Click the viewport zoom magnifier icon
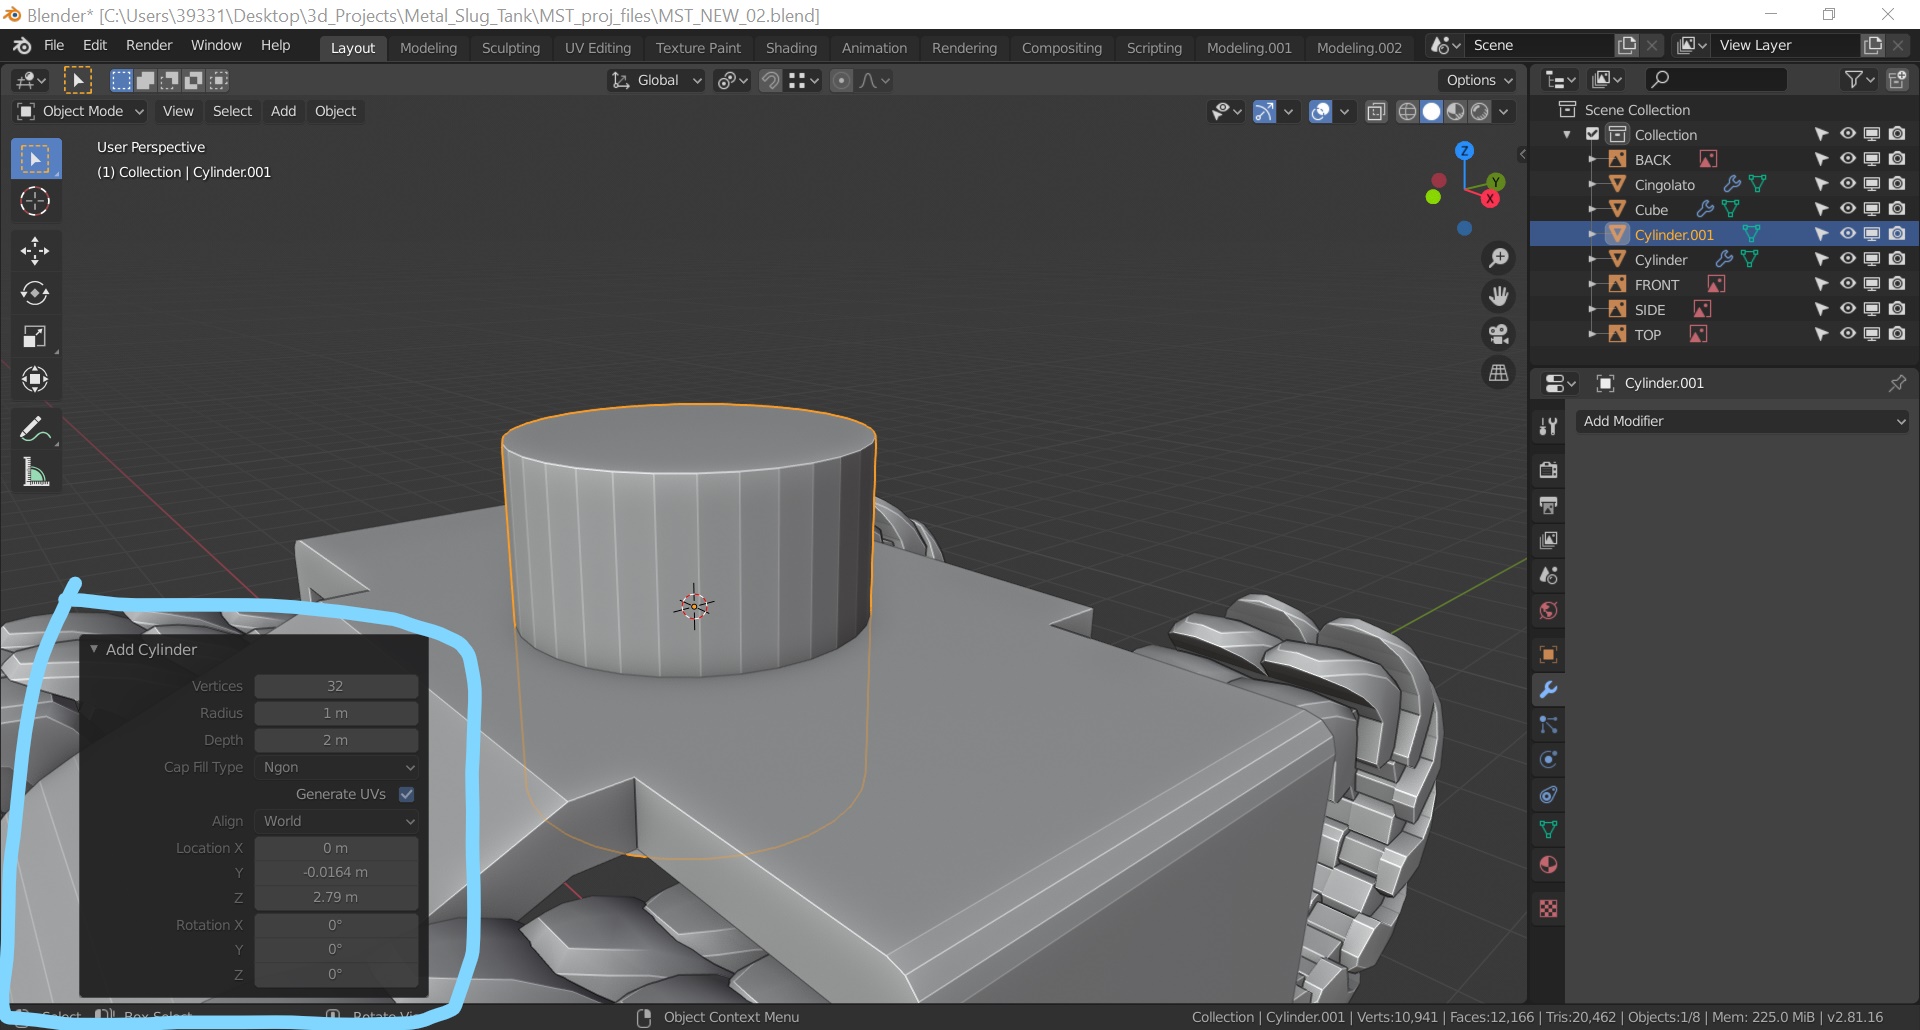The image size is (1920, 1030). pyautogui.click(x=1499, y=258)
